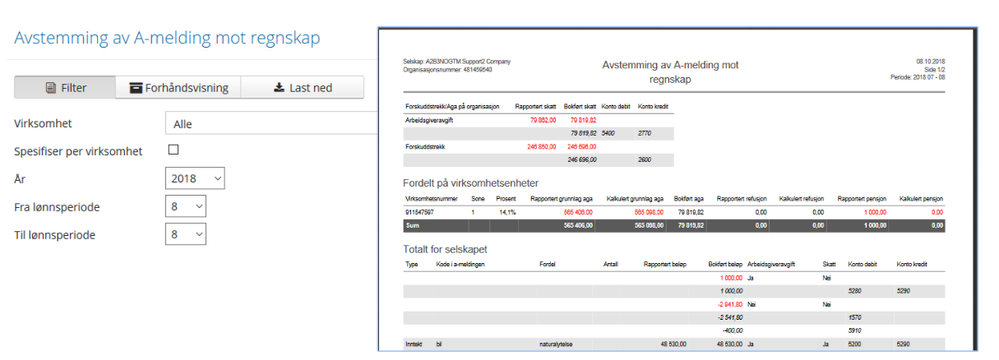Open the Filter tab
Viewport: 999px width, 360px height.
pos(64,87)
